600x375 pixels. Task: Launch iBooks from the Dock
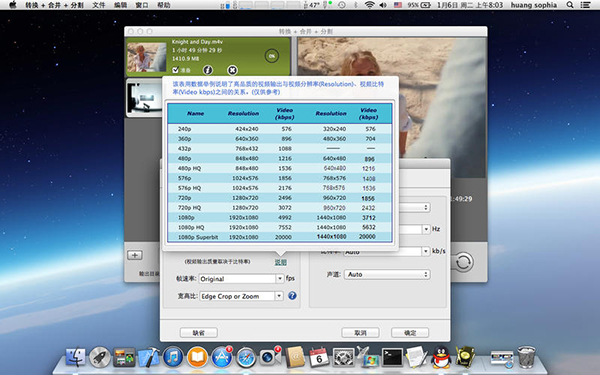[197, 357]
